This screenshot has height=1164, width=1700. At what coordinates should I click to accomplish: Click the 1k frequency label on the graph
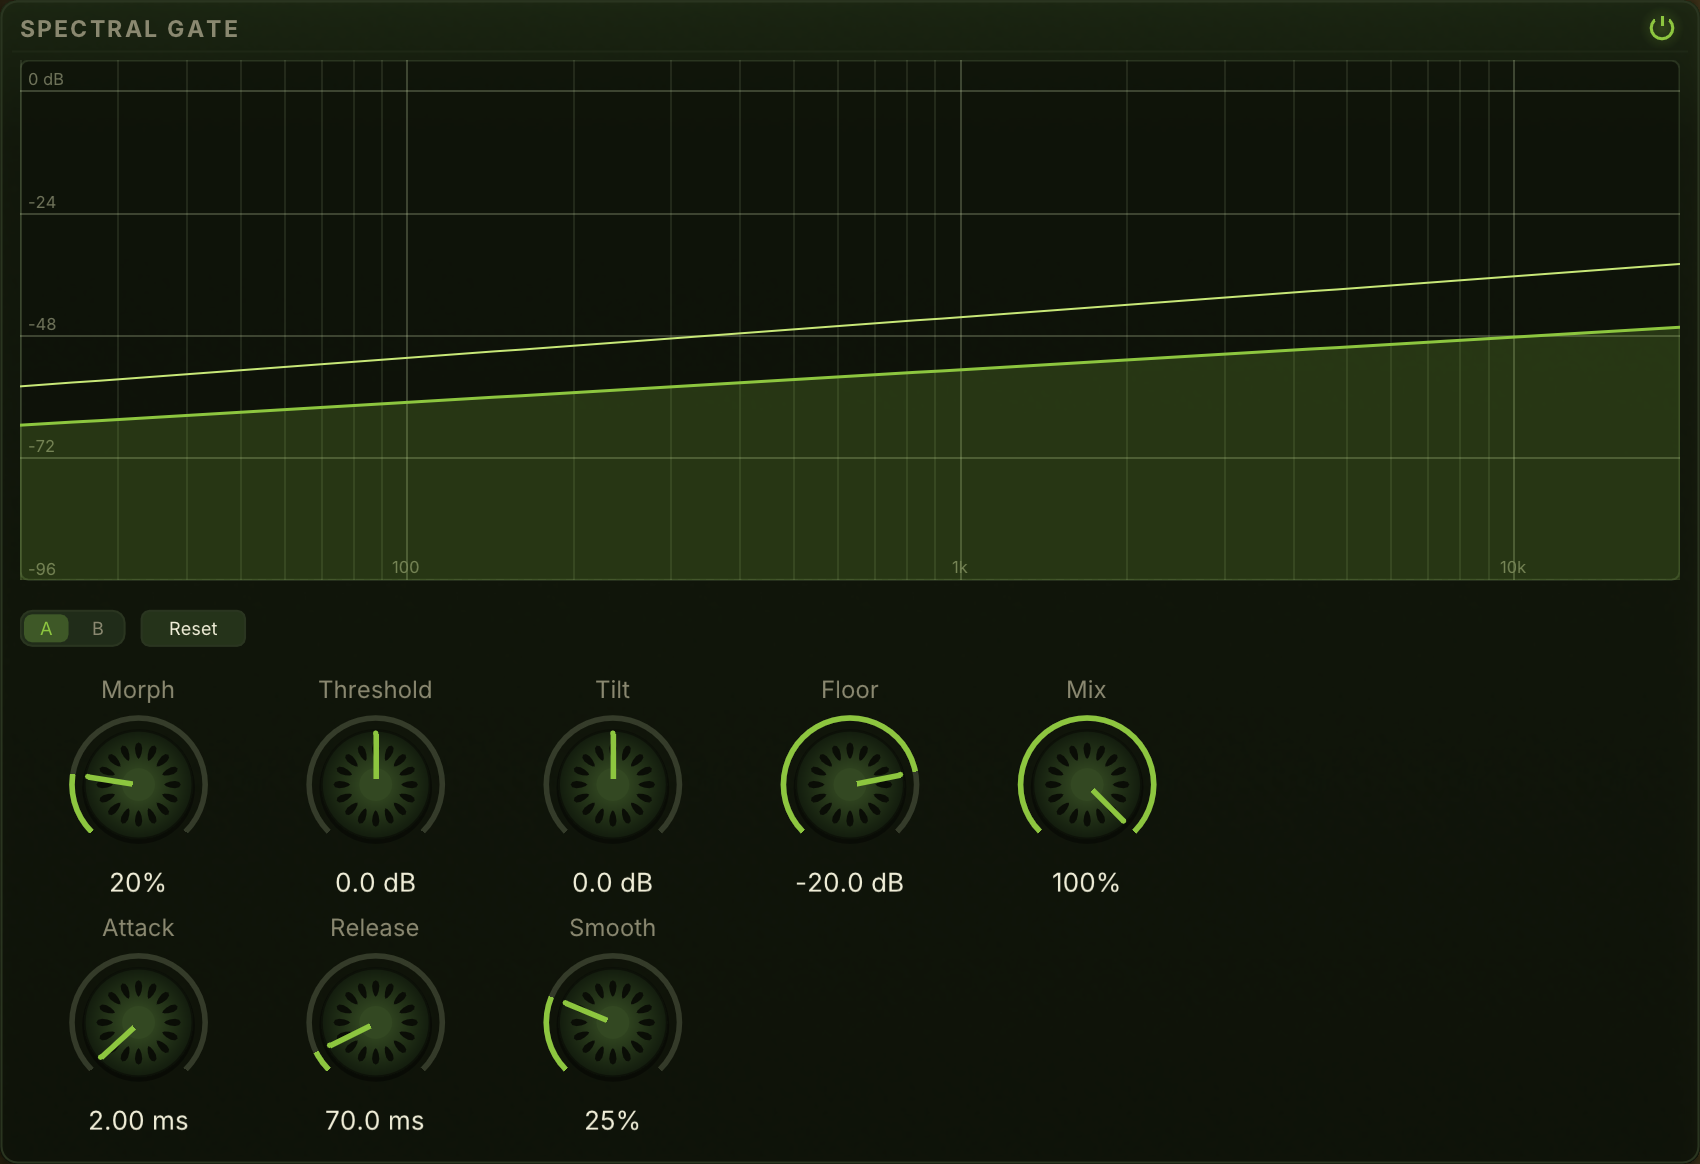click(960, 568)
